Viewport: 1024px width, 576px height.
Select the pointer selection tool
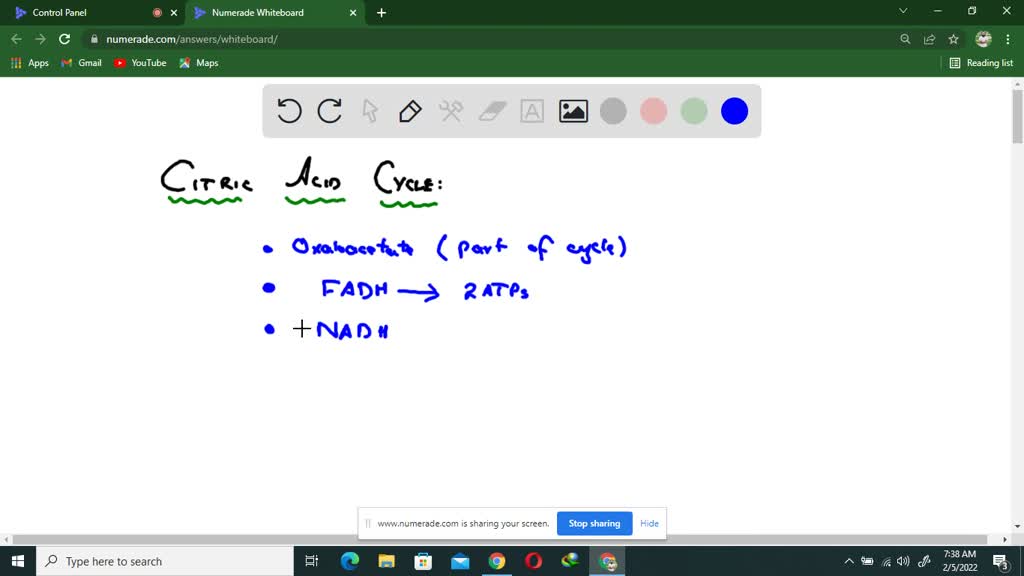pyautogui.click(x=370, y=111)
